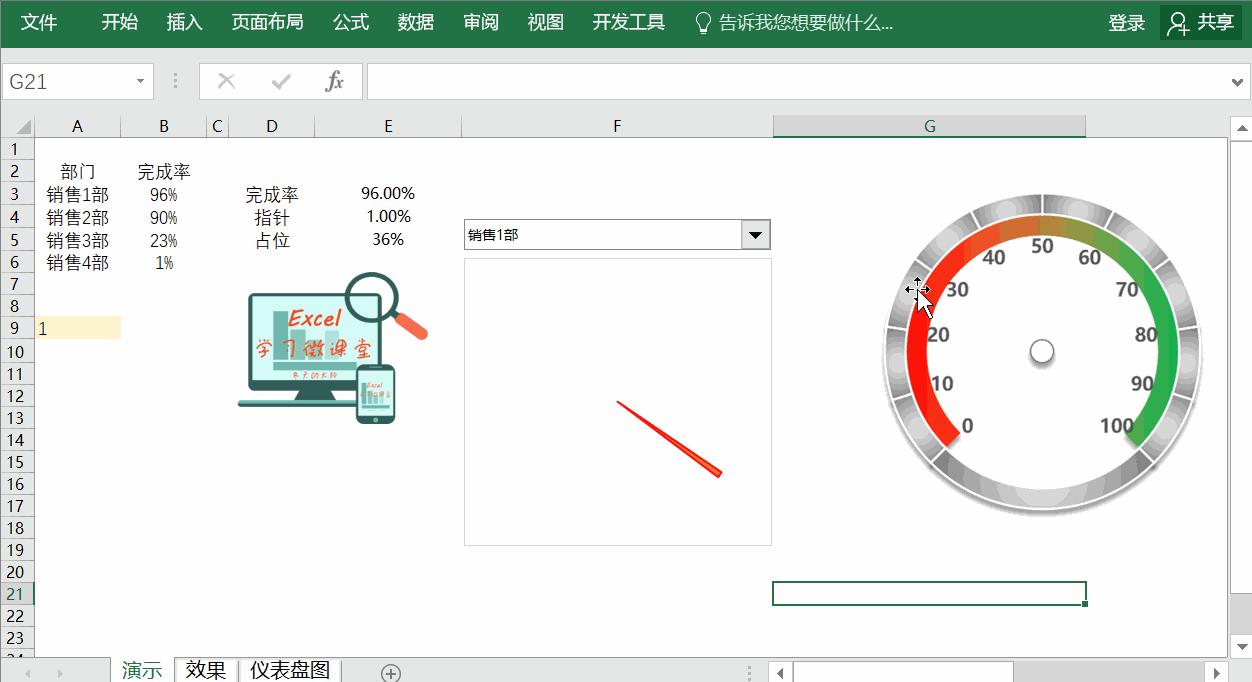
Task: Expand the formula bar with the chevron
Action: (1238, 82)
